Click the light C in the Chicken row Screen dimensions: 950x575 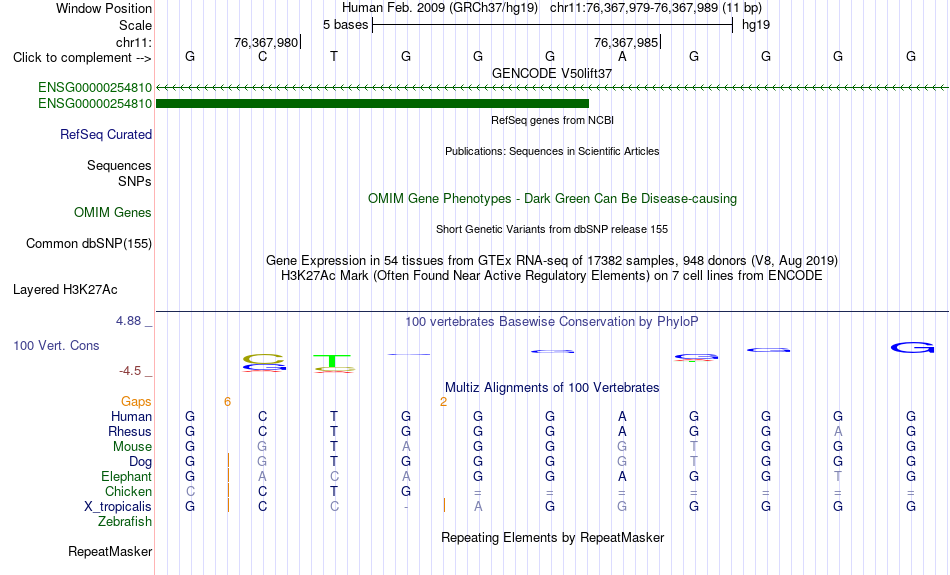pyautogui.click(x=190, y=491)
